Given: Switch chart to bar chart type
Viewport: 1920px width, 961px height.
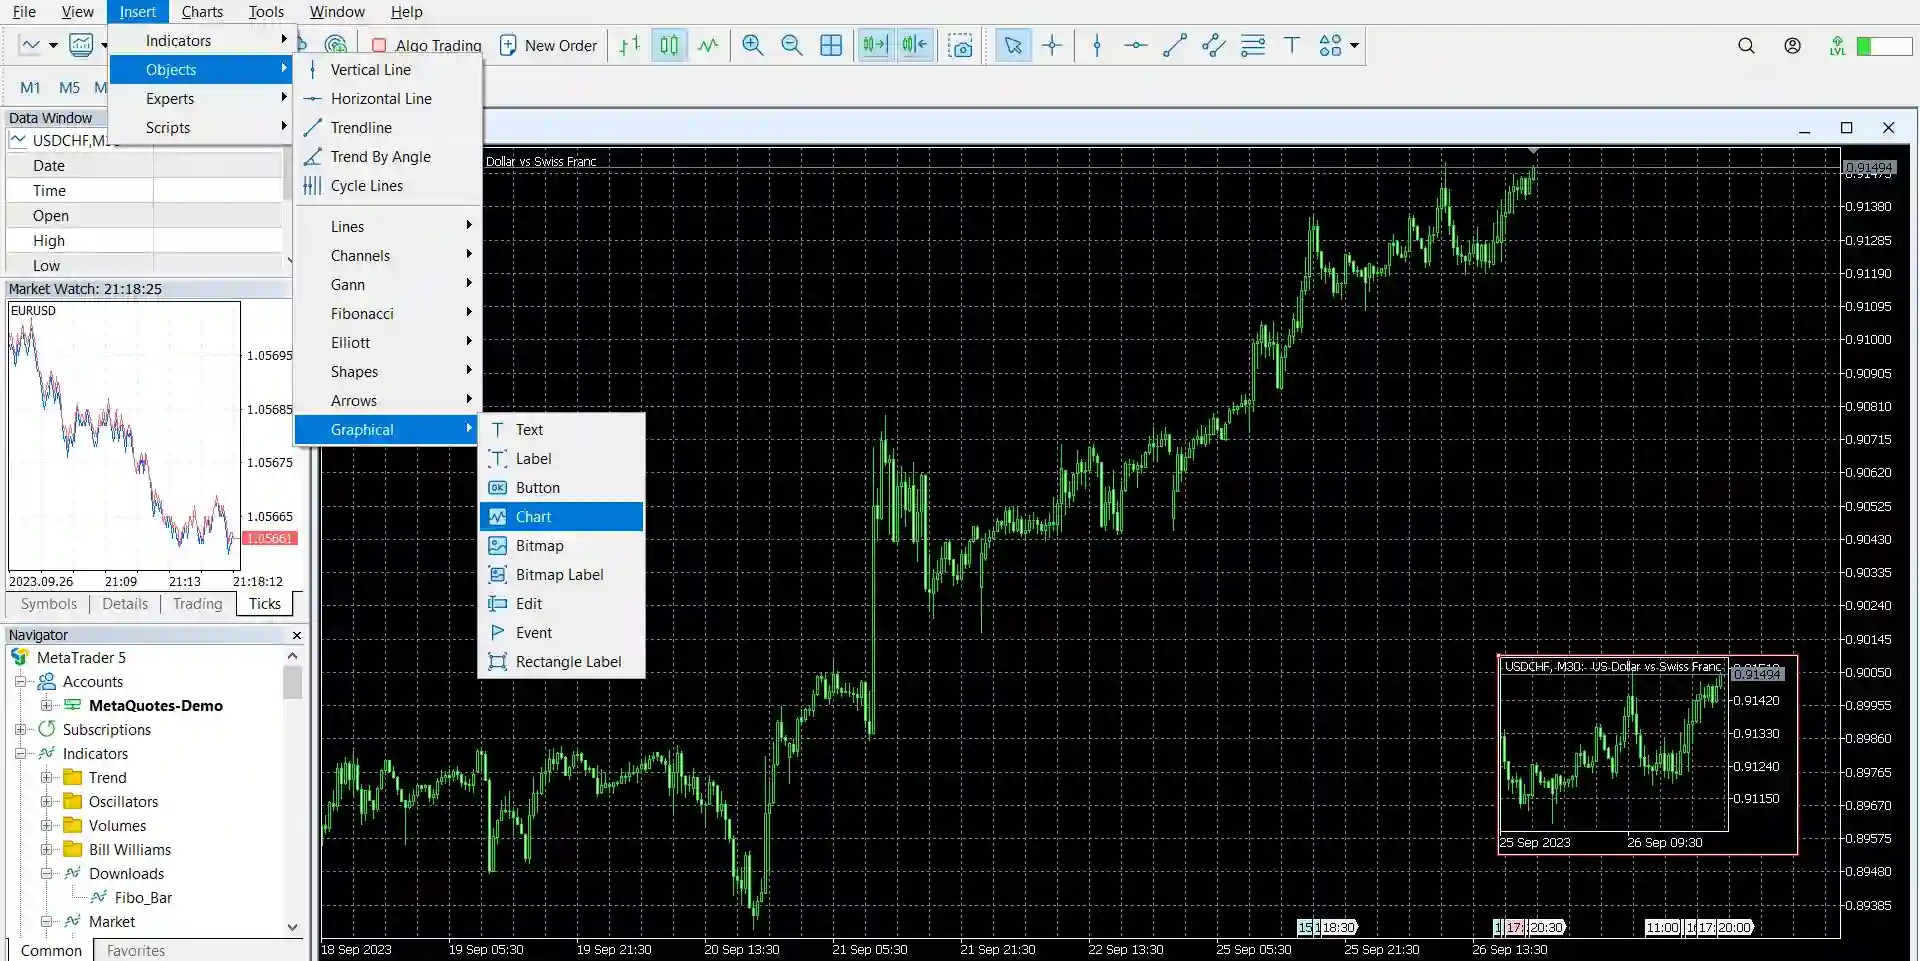Looking at the screenshot, I should pyautogui.click(x=629, y=45).
